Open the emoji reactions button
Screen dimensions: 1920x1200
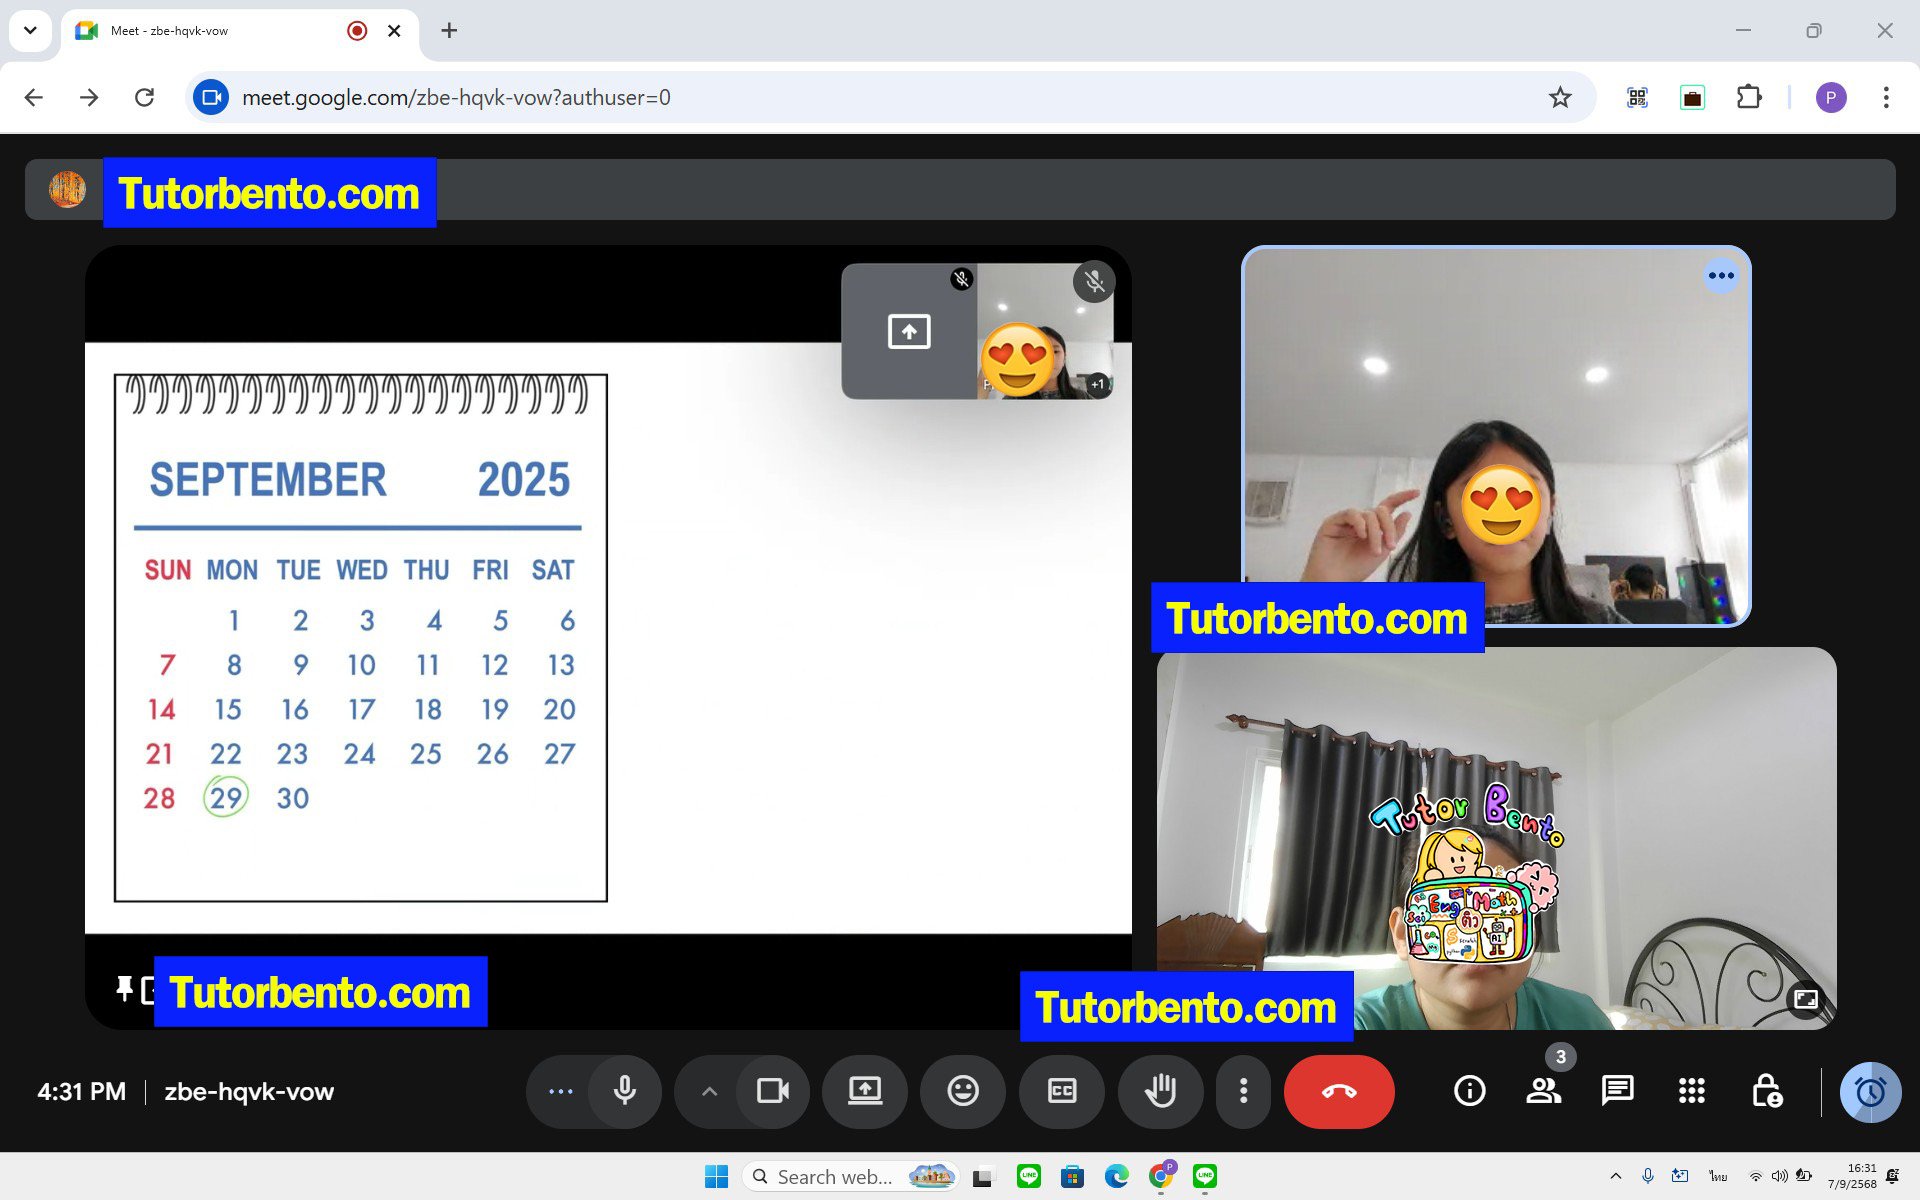click(x=963, y=1091)
